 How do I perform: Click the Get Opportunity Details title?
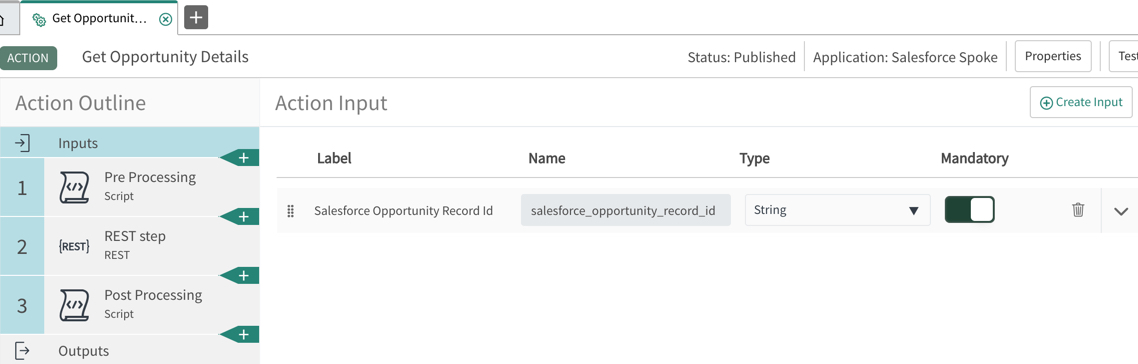(x=165, y=57)
